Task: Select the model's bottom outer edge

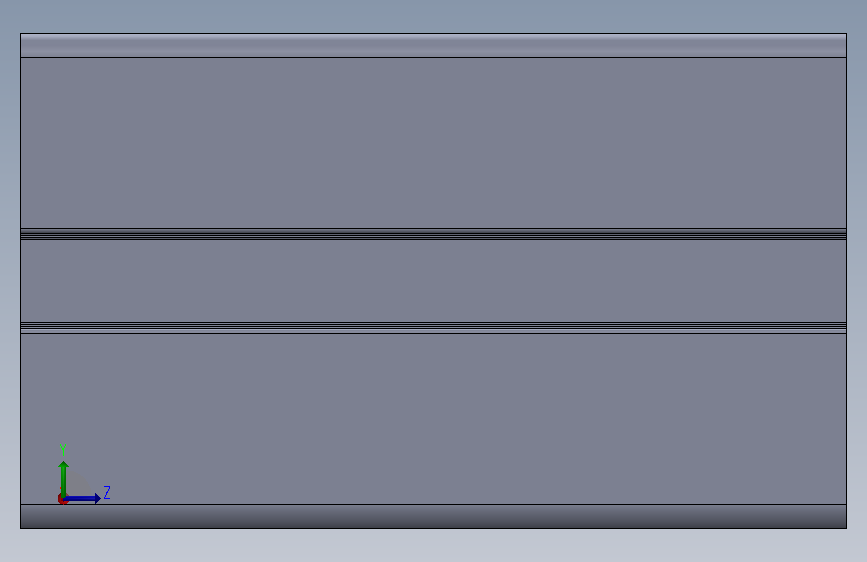Action: click(434, 528)
